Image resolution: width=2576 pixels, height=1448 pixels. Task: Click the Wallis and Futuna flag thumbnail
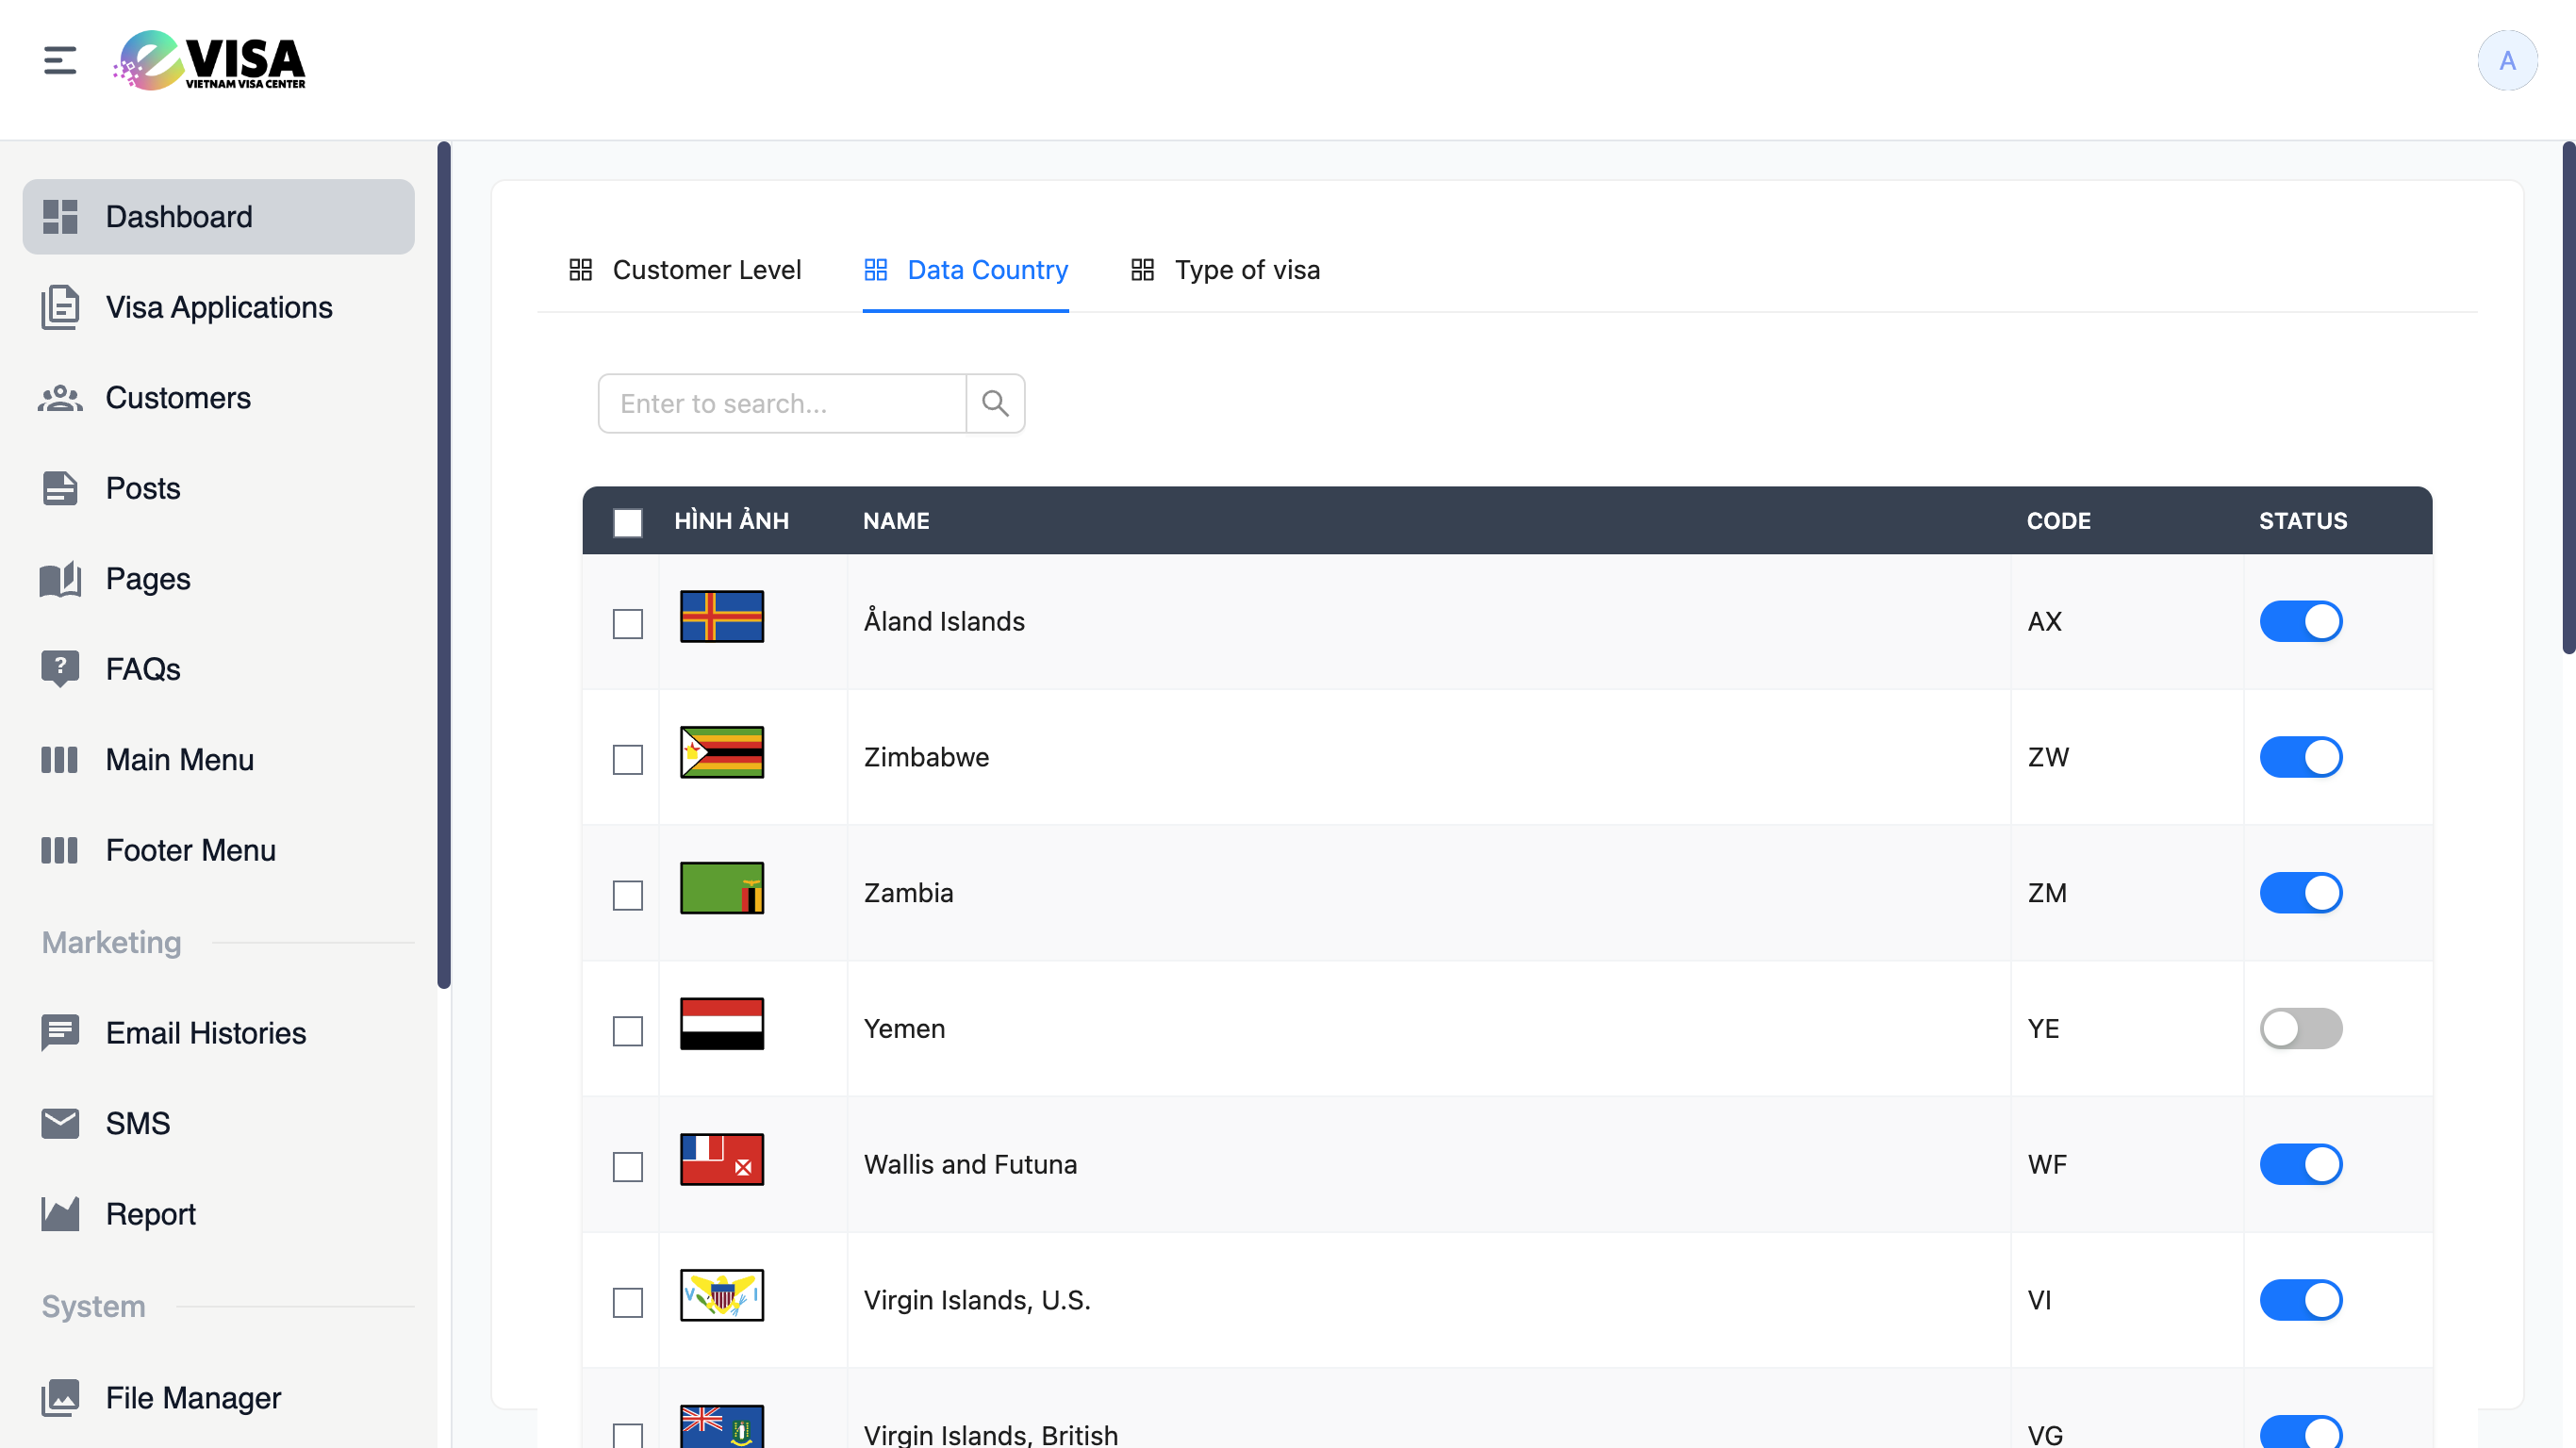[722, 1159]
